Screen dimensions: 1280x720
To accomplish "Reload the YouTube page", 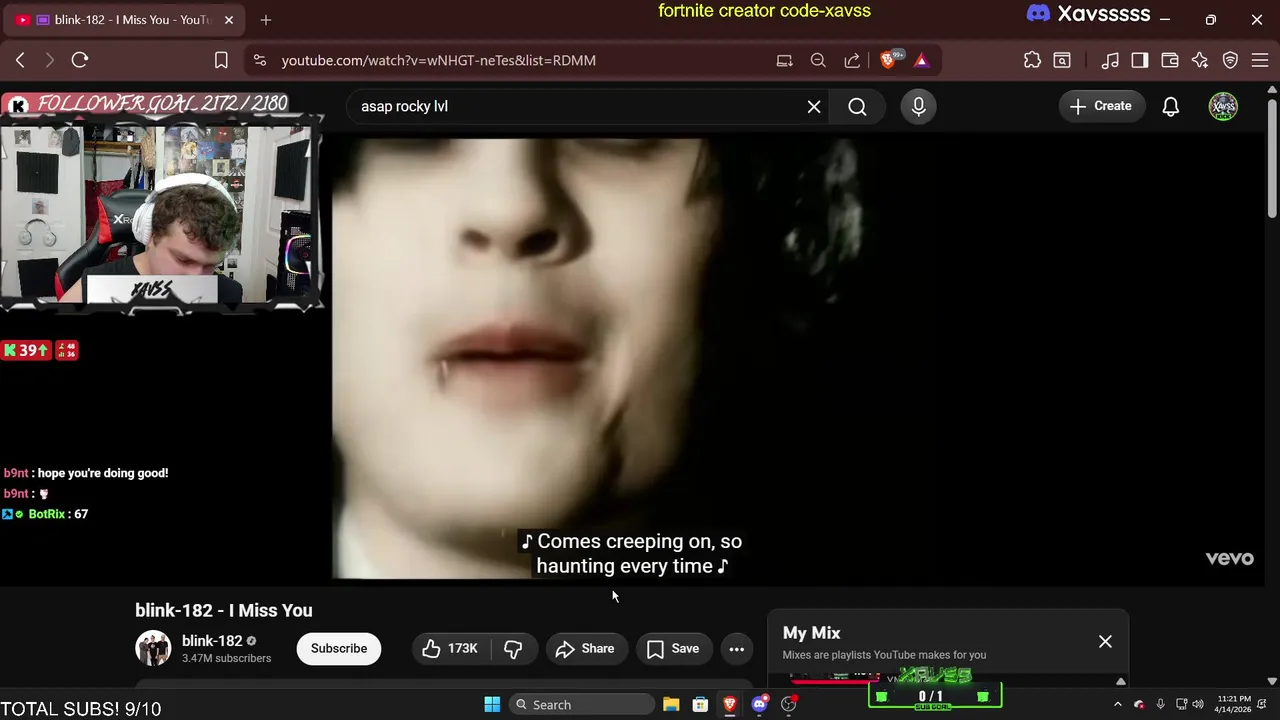I will pyautogui.click(x=80, y=60).
